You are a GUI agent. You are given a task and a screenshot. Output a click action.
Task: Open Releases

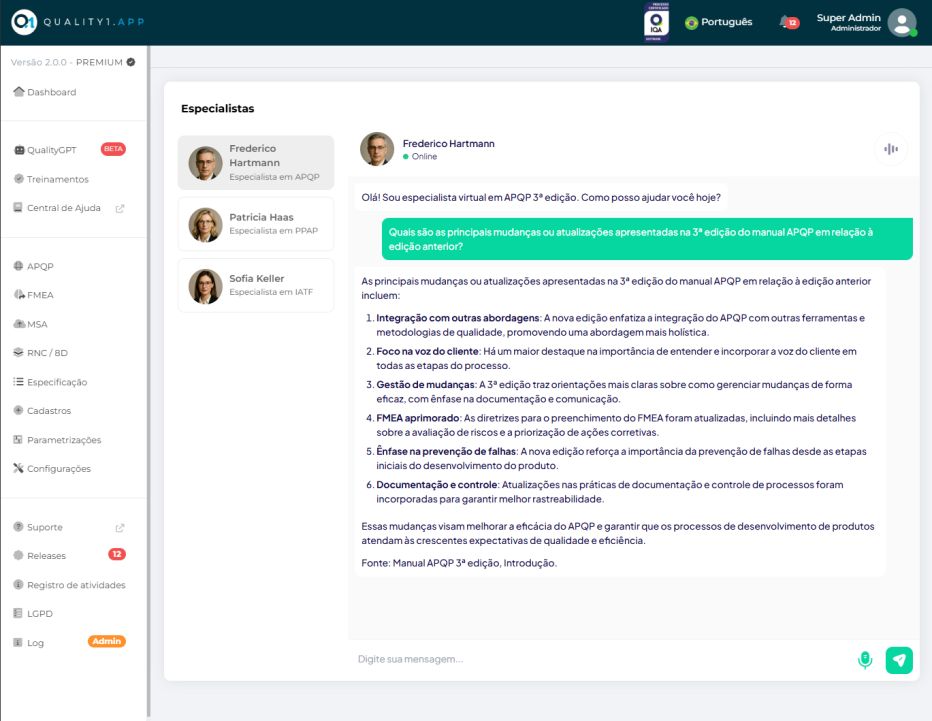click(46, 556)
